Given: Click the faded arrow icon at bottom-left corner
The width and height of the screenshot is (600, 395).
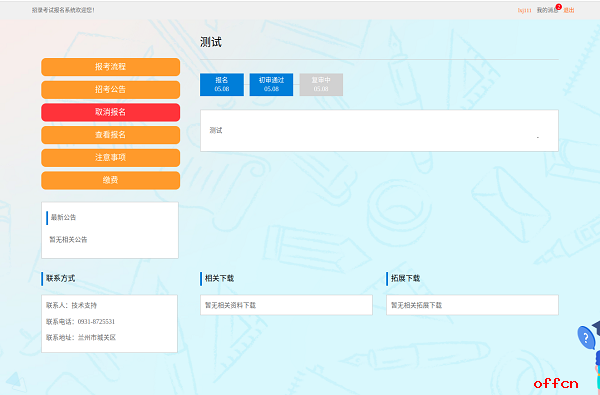Looking at the screenshot, I should 15,381.
